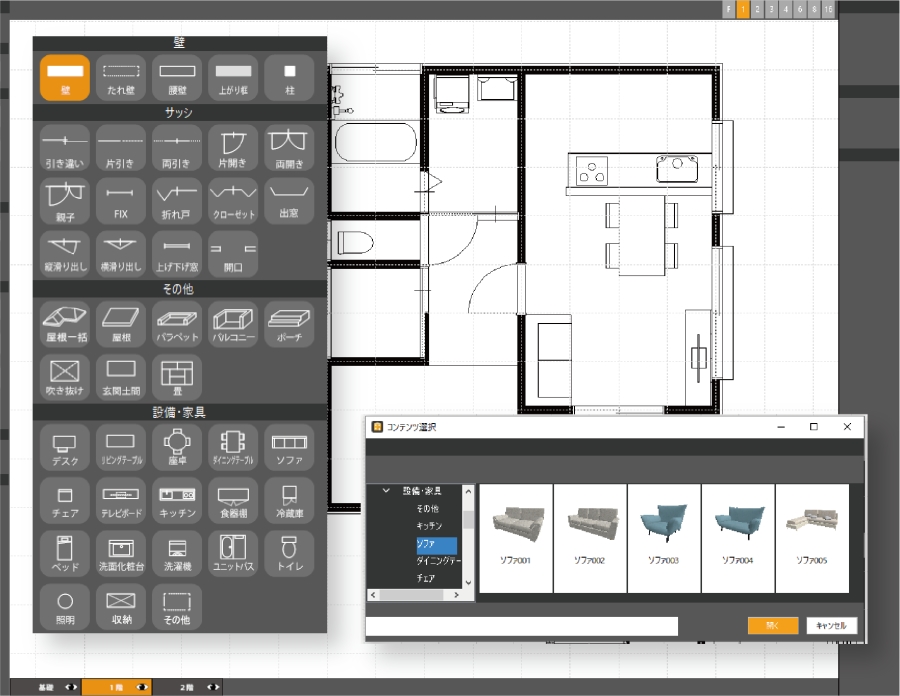
Task: Select the ソファ003 blue armchair thumbnail
Action: tap(664, 537)
